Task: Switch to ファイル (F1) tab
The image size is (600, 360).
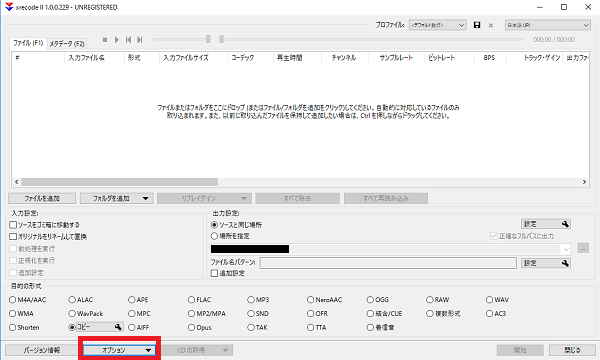Action: point(28,43)
